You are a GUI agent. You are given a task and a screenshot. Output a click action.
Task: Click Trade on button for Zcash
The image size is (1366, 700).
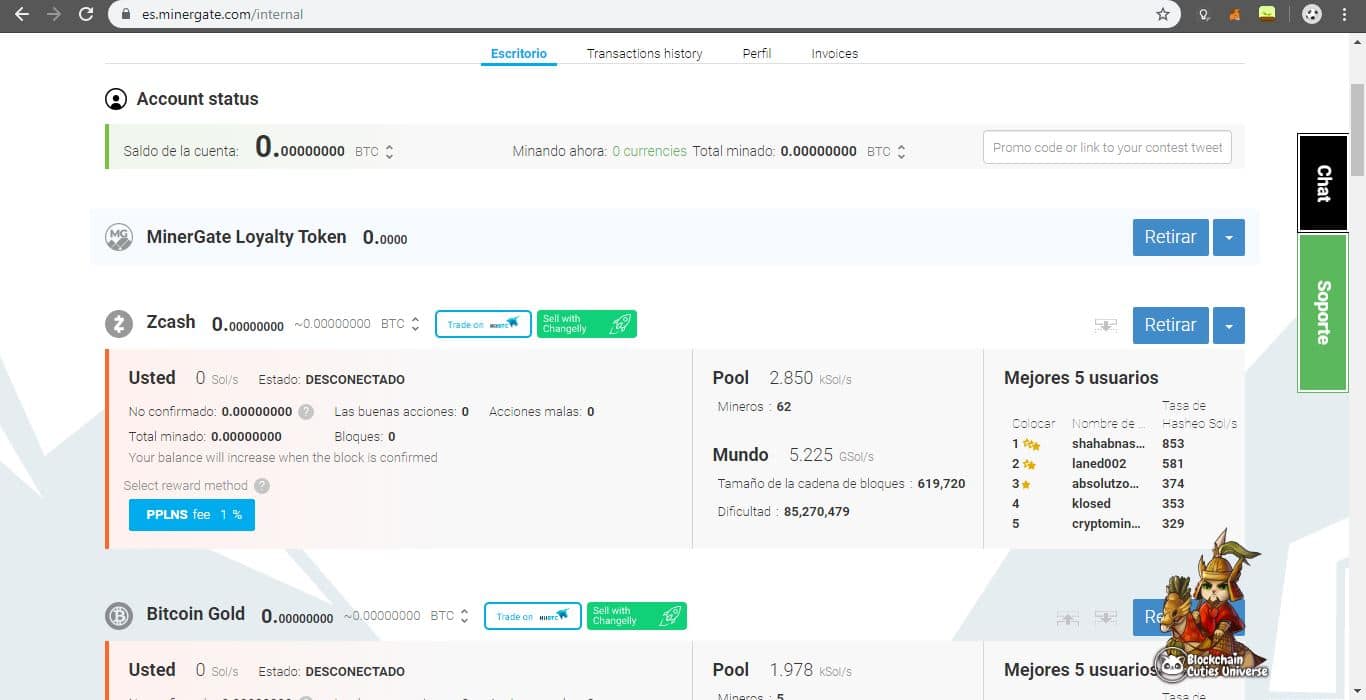click(483, 324)
